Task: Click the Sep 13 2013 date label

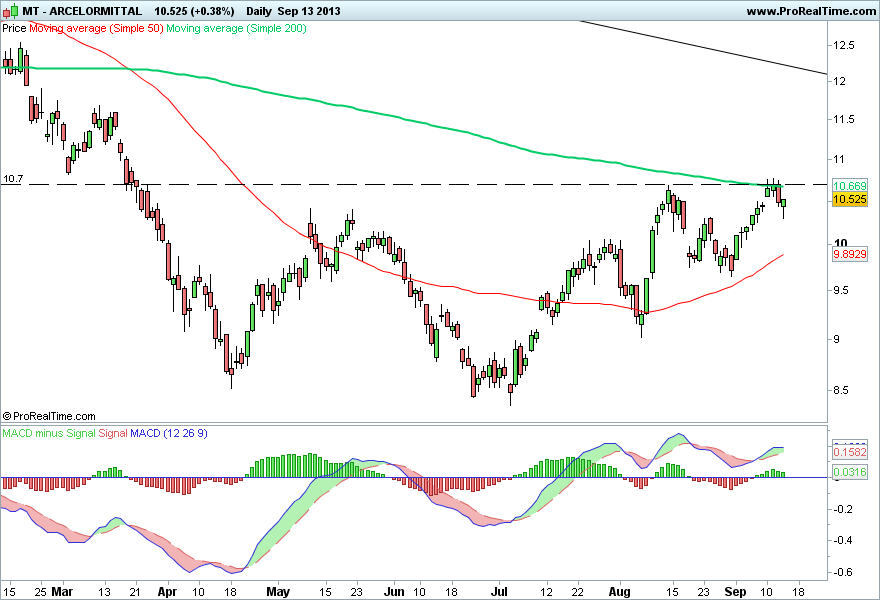Action: [309, 11]
